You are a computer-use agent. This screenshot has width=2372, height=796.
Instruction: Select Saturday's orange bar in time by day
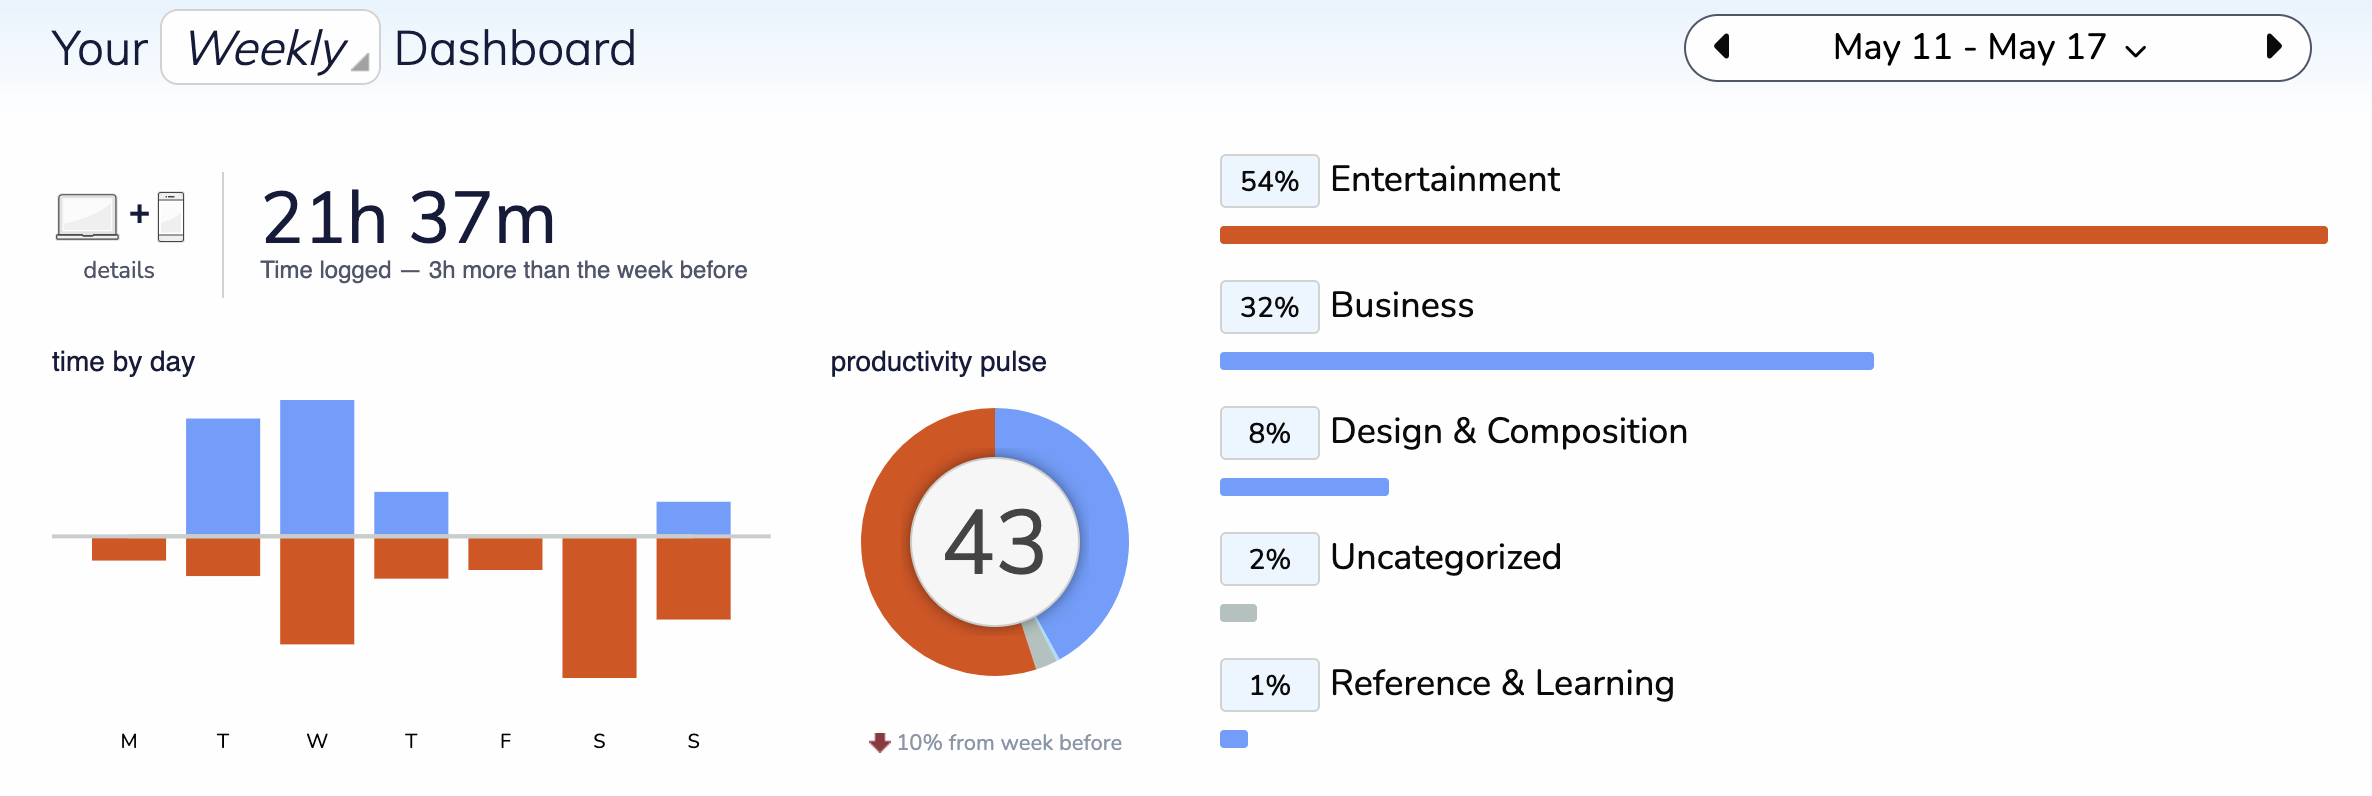point(599,608)
